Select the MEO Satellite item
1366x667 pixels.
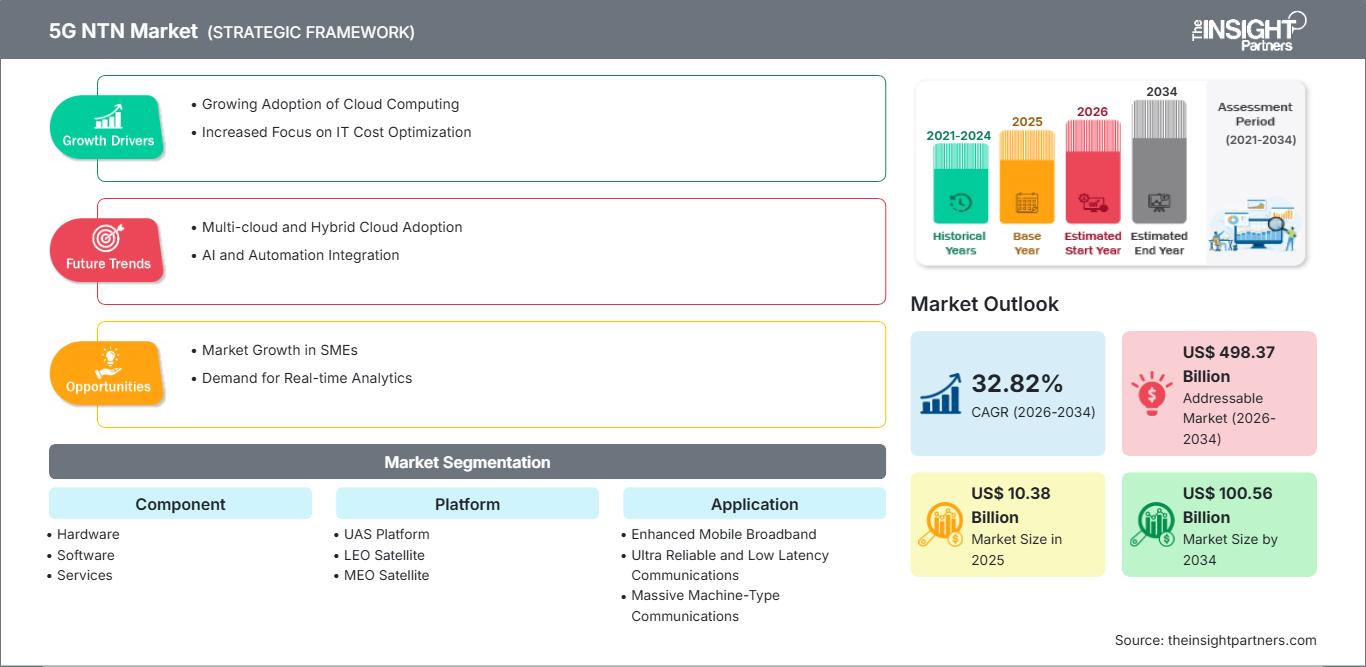[386, 575]
